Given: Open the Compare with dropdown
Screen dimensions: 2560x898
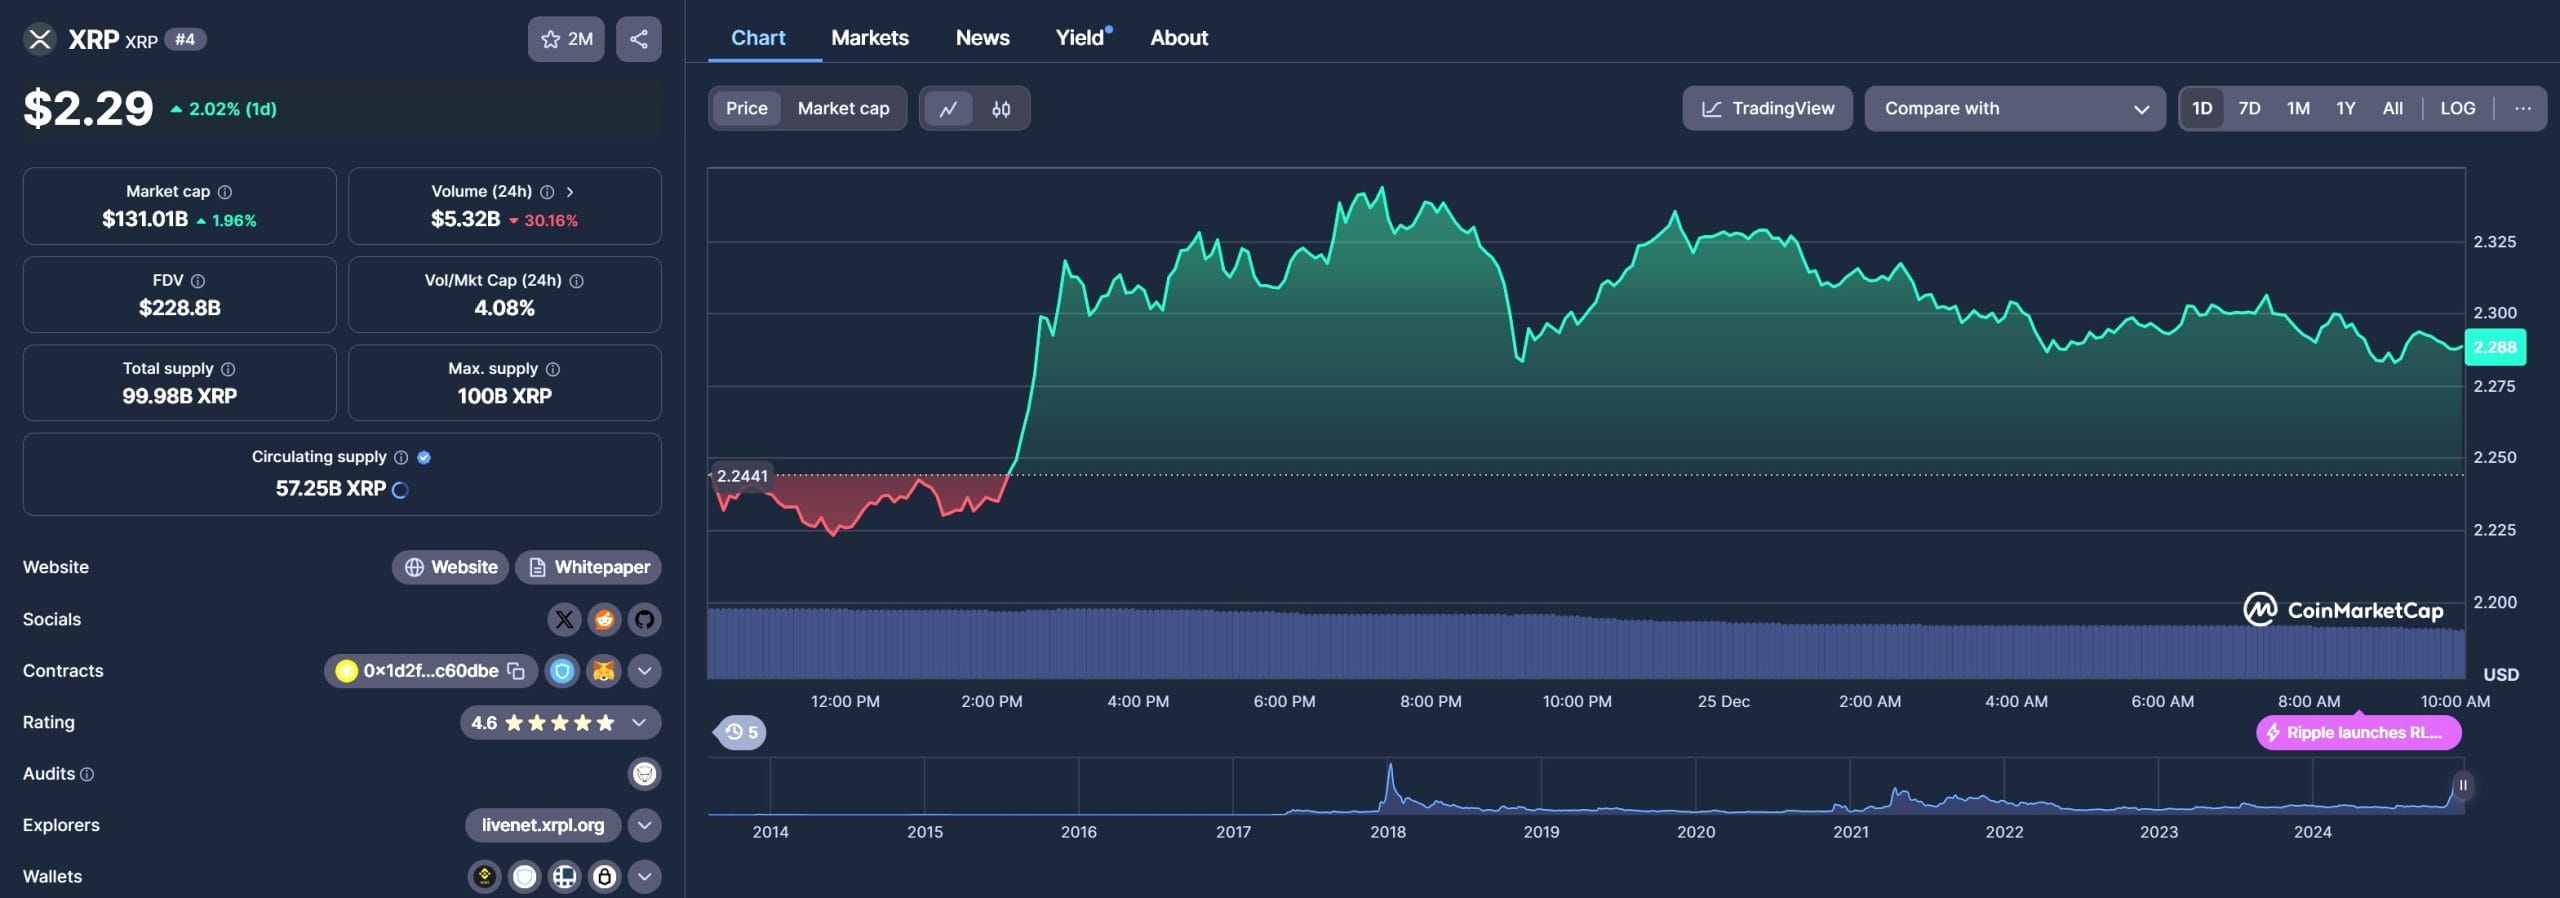Looking at the screenshot, I should [2015, 109].
